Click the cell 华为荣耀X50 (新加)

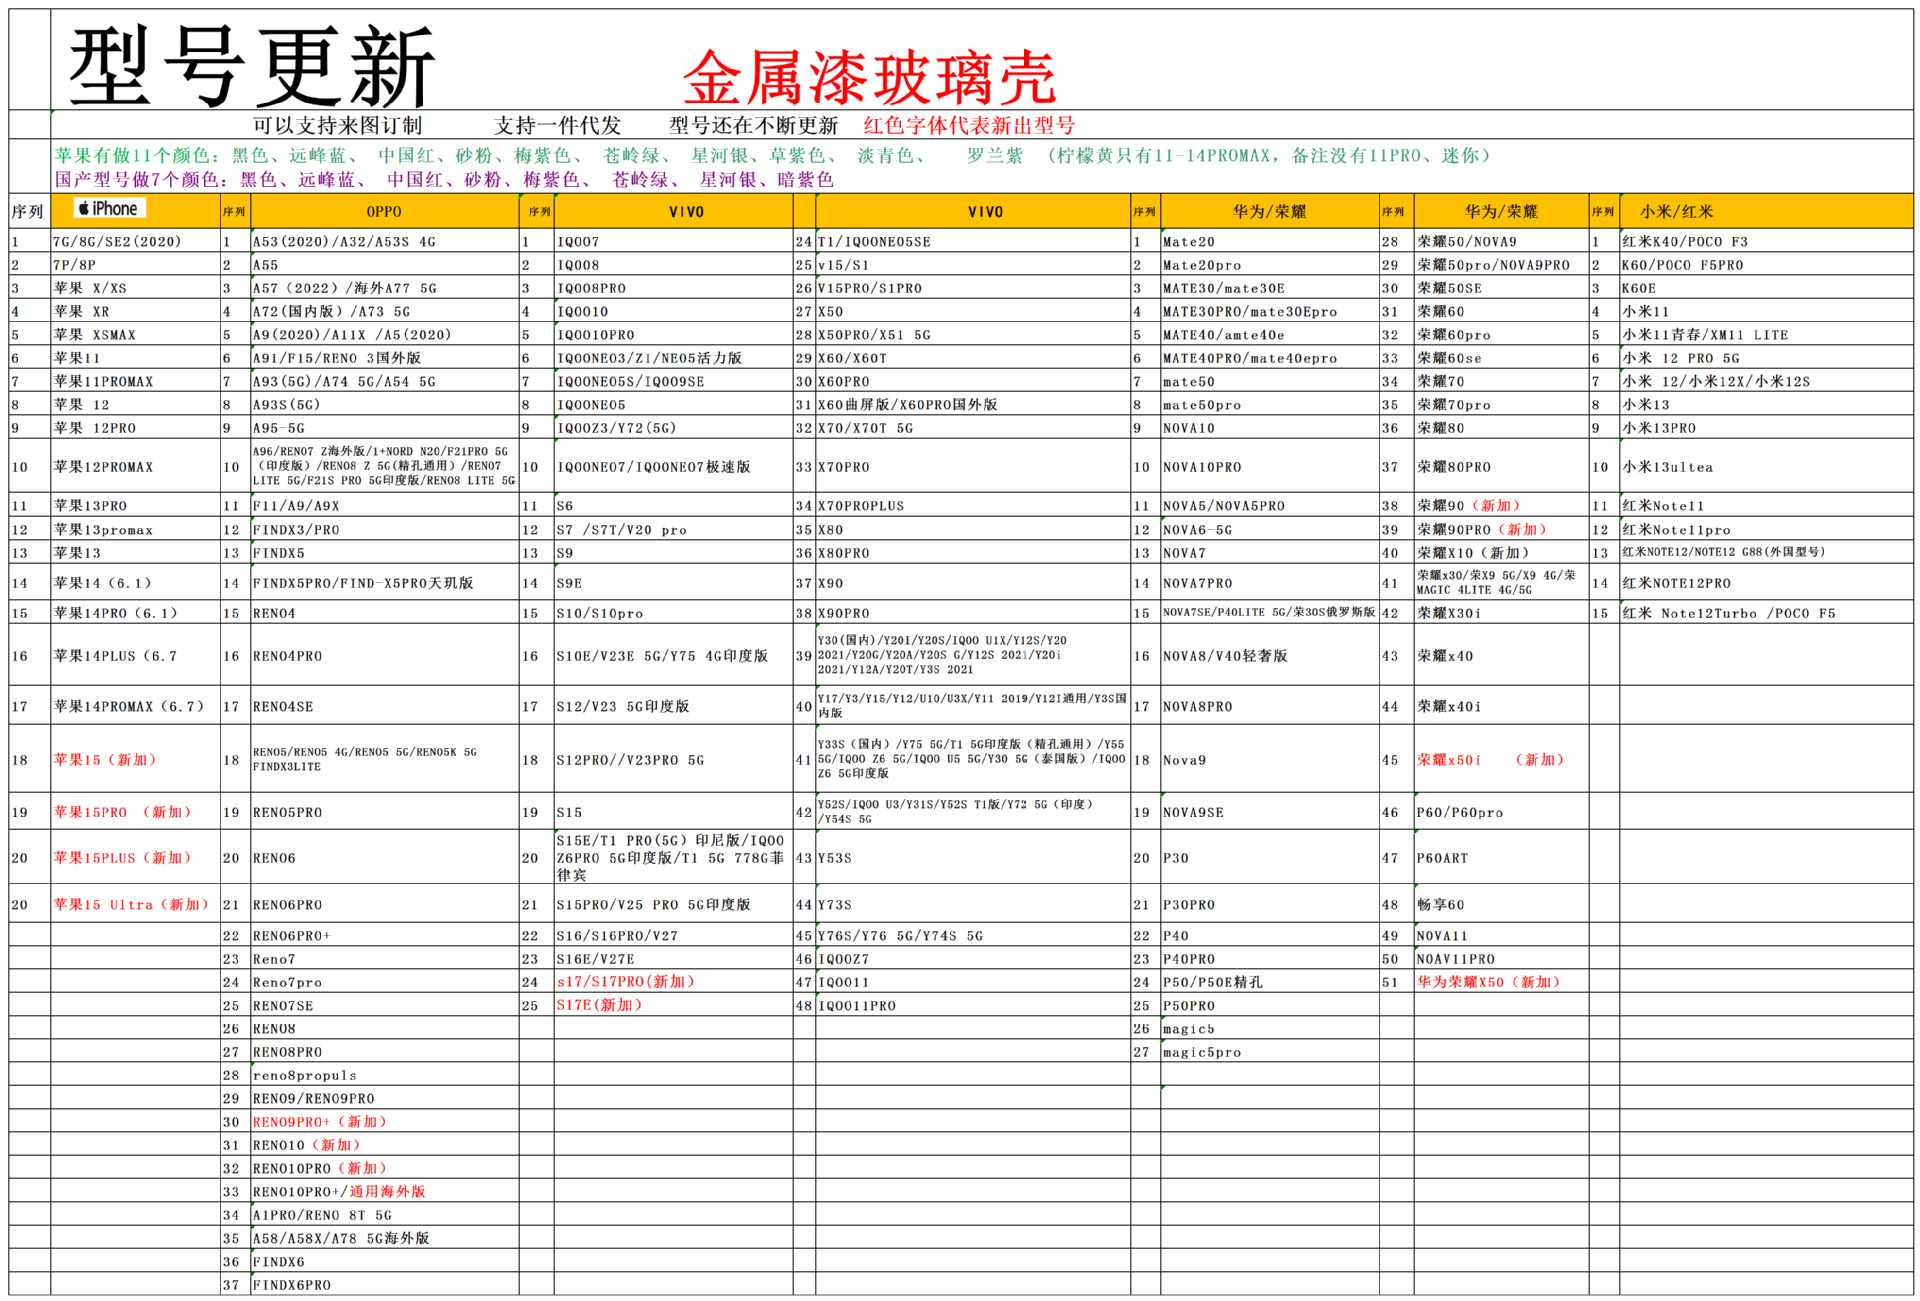click(1488, 982)
